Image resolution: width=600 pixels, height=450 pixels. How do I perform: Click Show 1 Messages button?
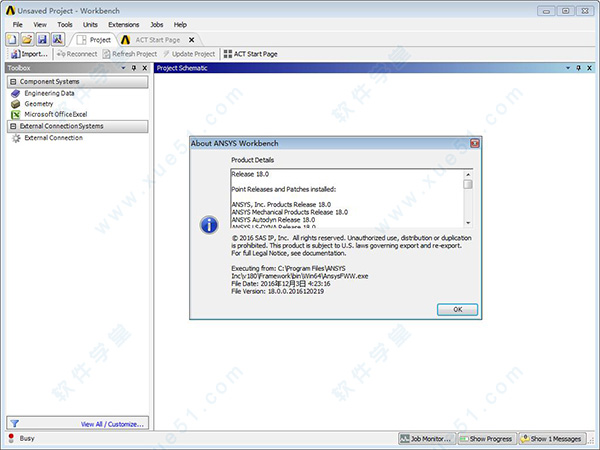[x=552, y=439]
